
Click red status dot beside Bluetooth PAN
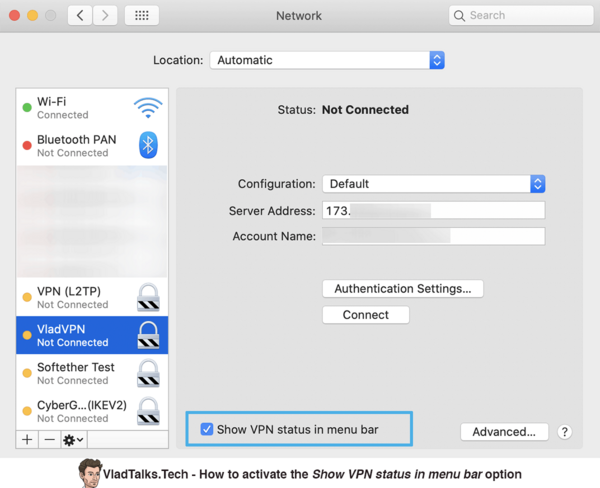point(27,145)
